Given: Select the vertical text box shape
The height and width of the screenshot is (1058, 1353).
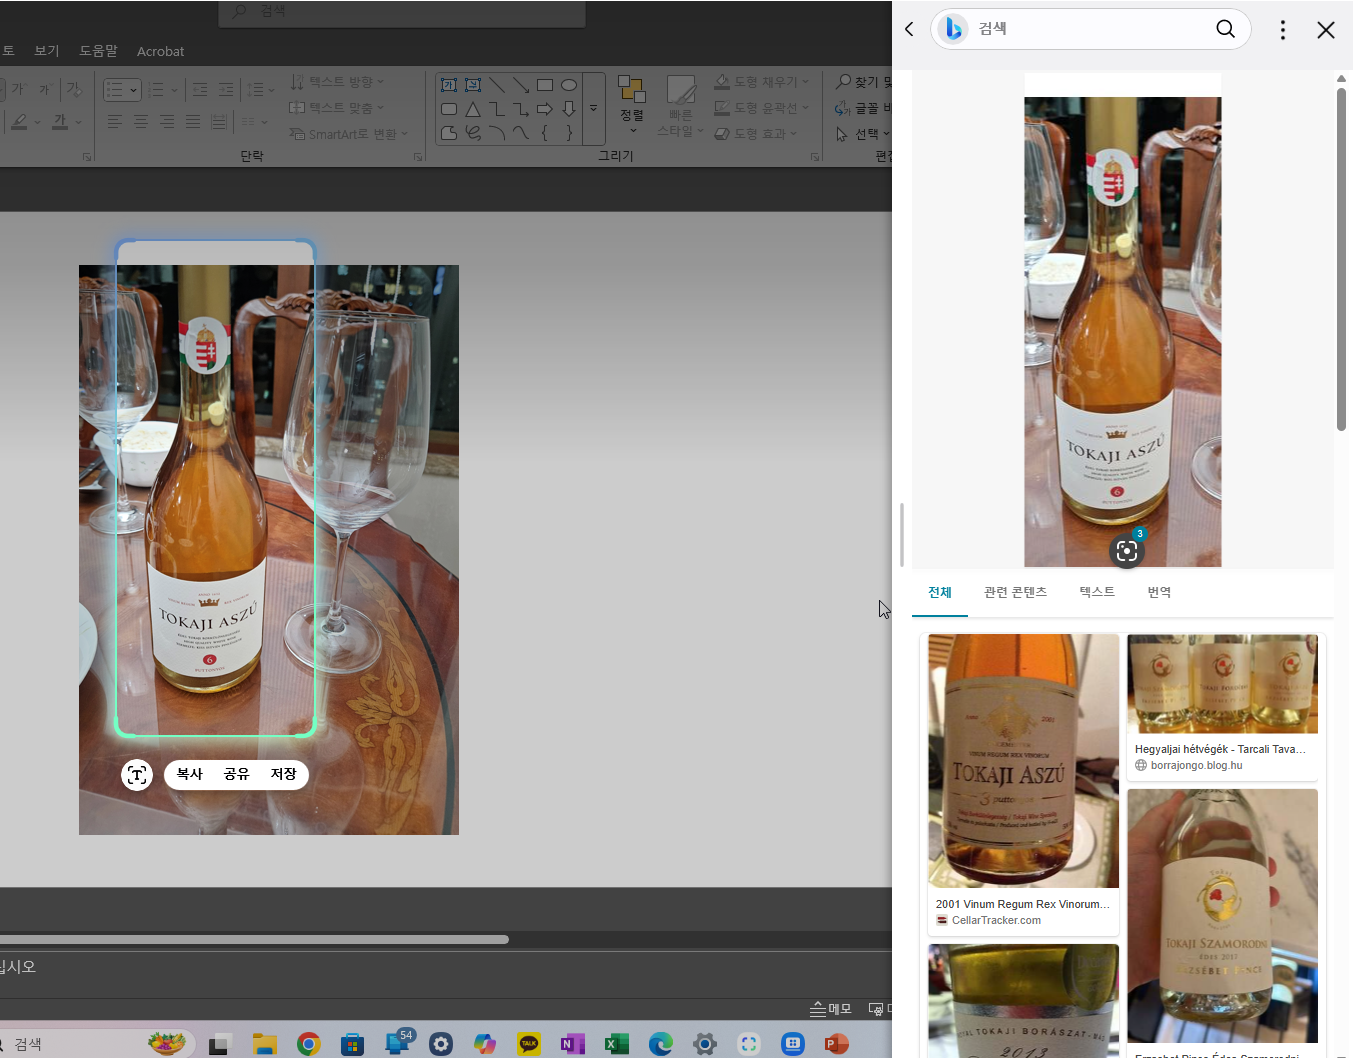Looking at the screenshot, I should point(473,85).
